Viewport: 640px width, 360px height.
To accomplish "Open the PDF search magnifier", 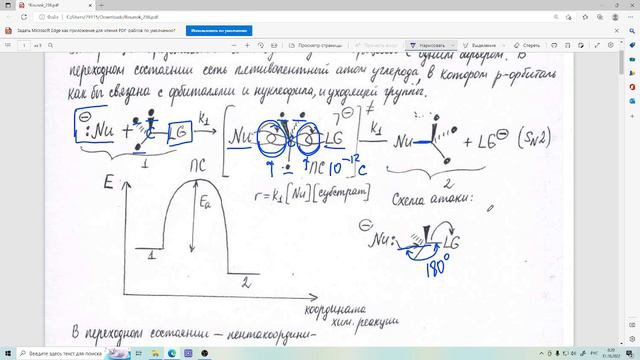I will (x=51, y=45).
